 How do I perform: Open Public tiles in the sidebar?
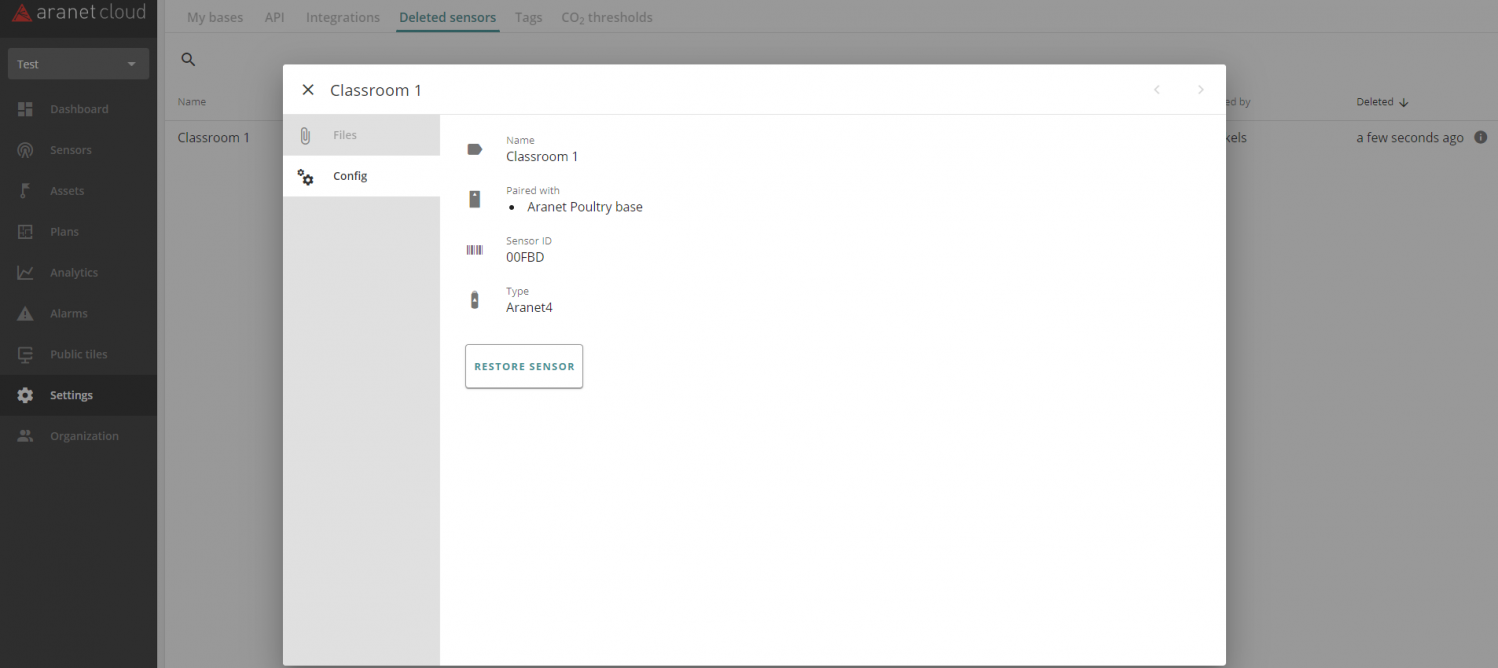coord(78,355)
